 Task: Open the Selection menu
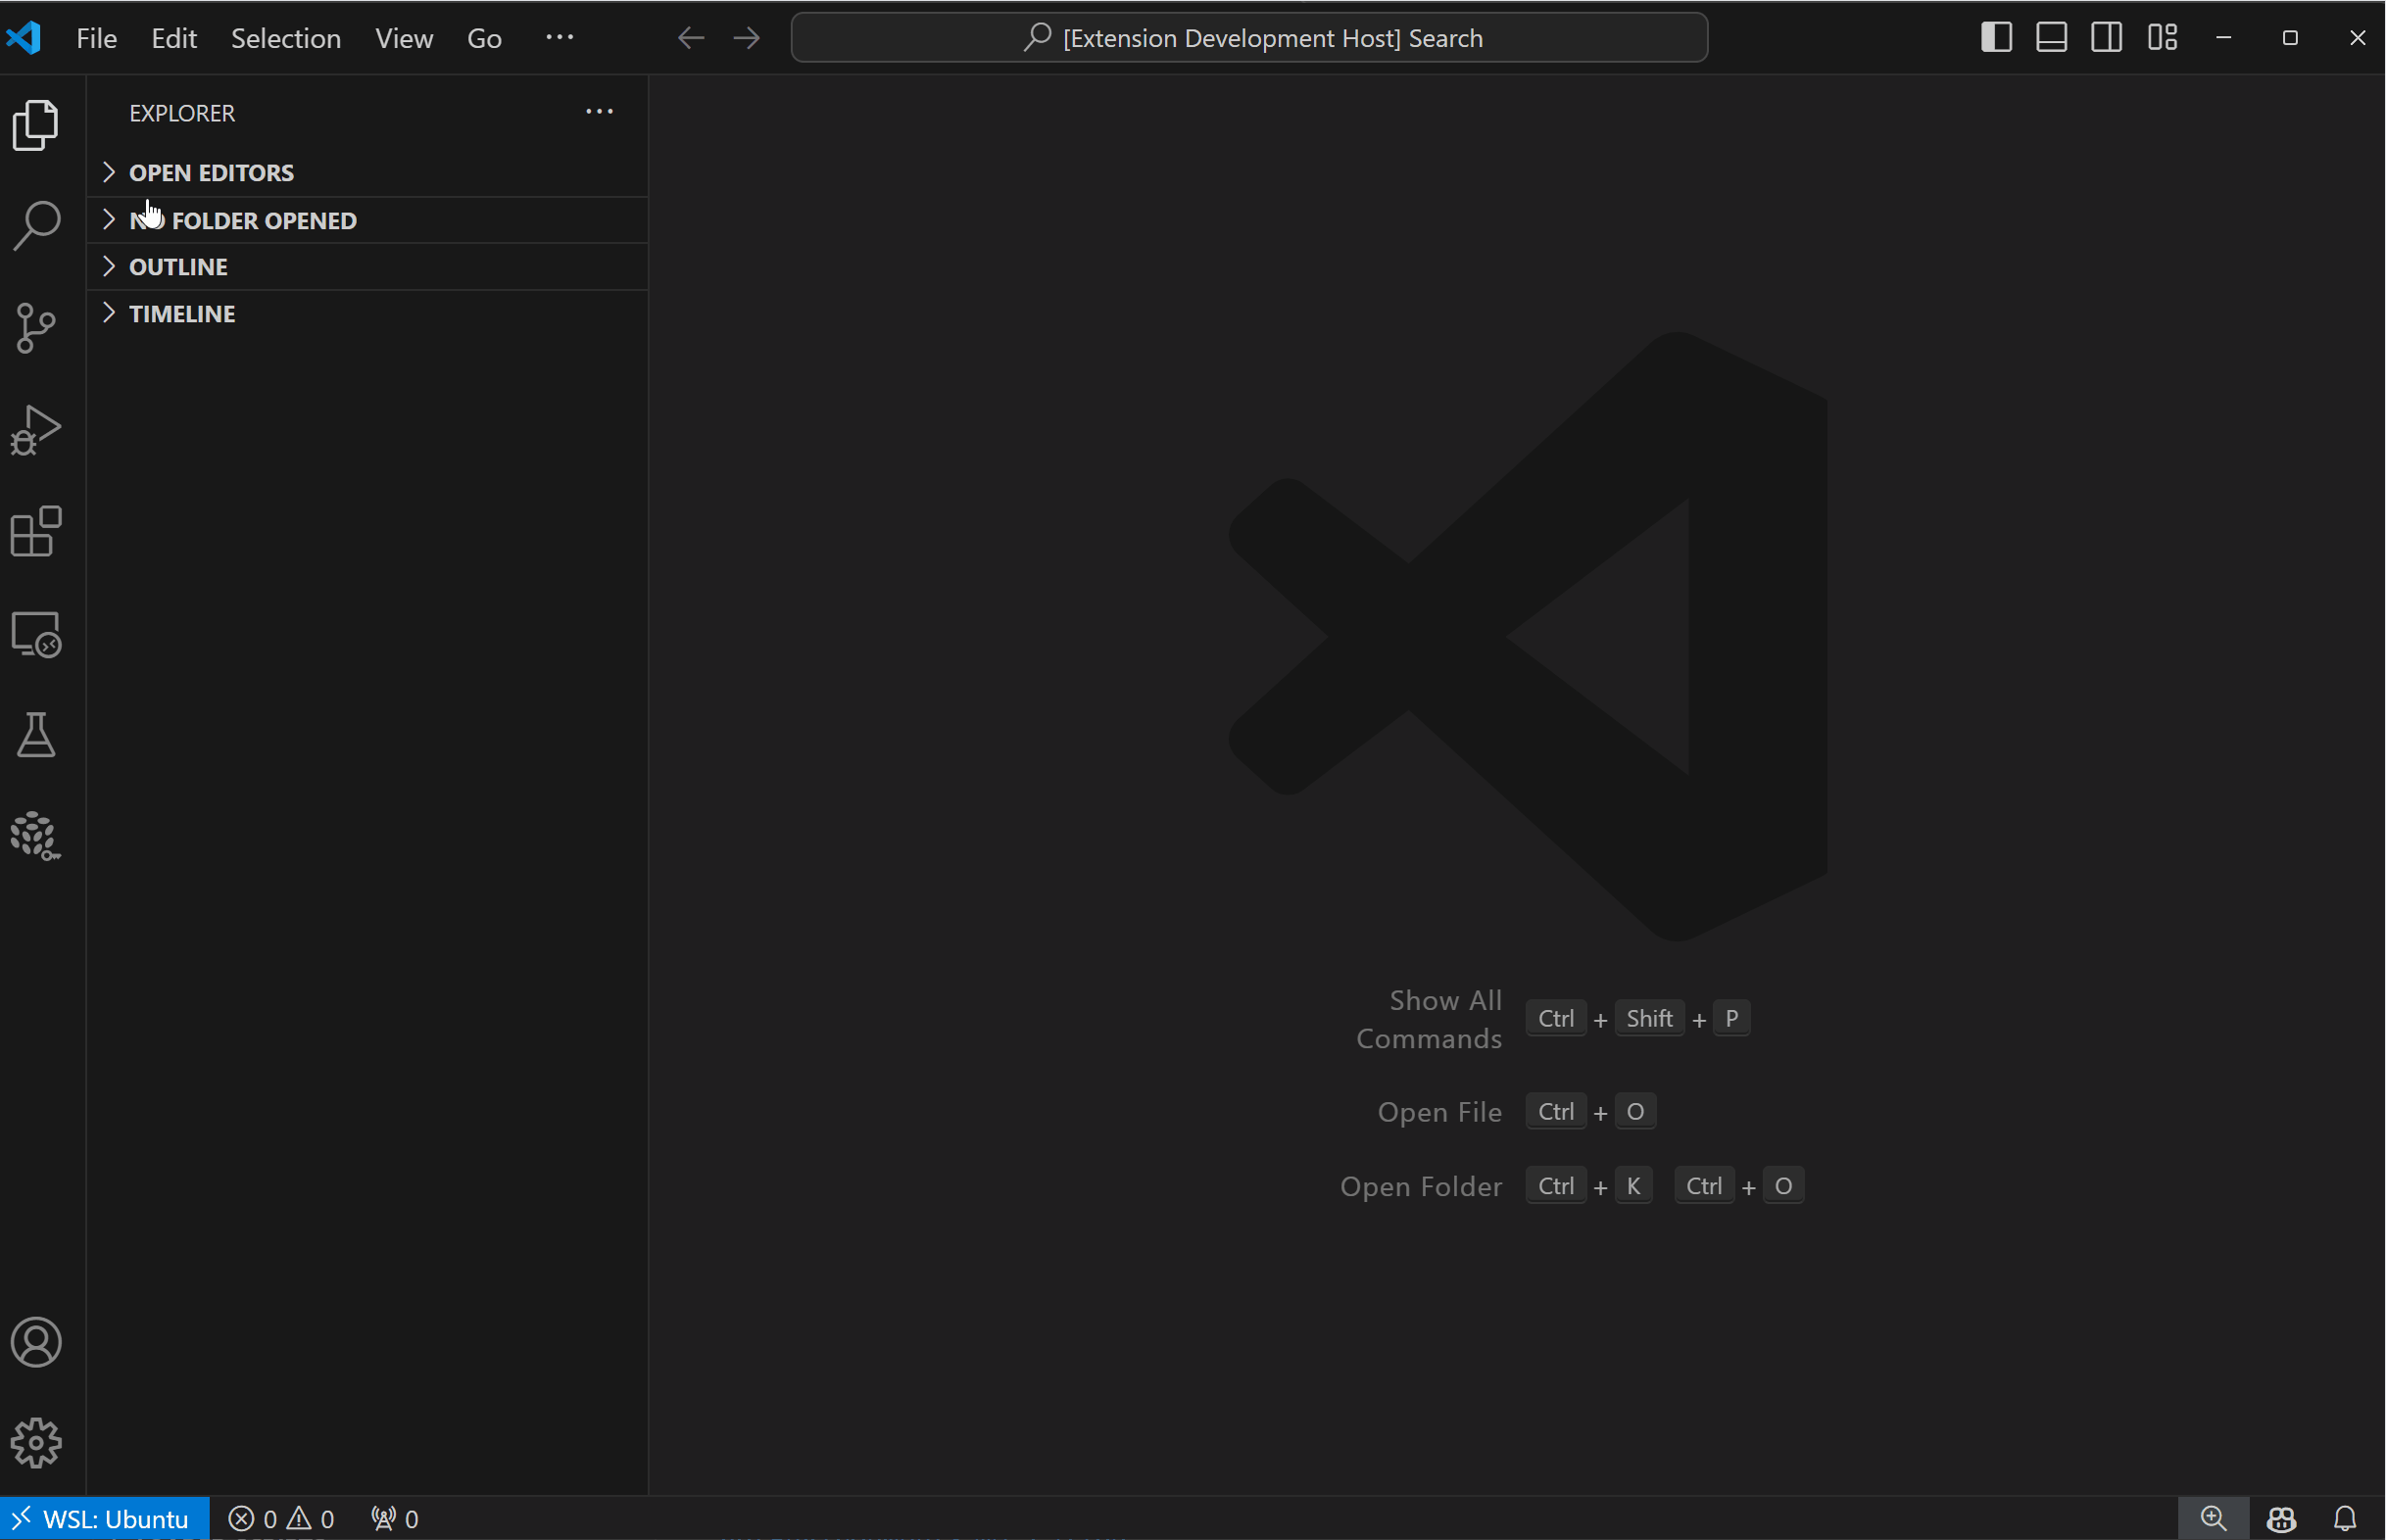(x=286, y=38)
